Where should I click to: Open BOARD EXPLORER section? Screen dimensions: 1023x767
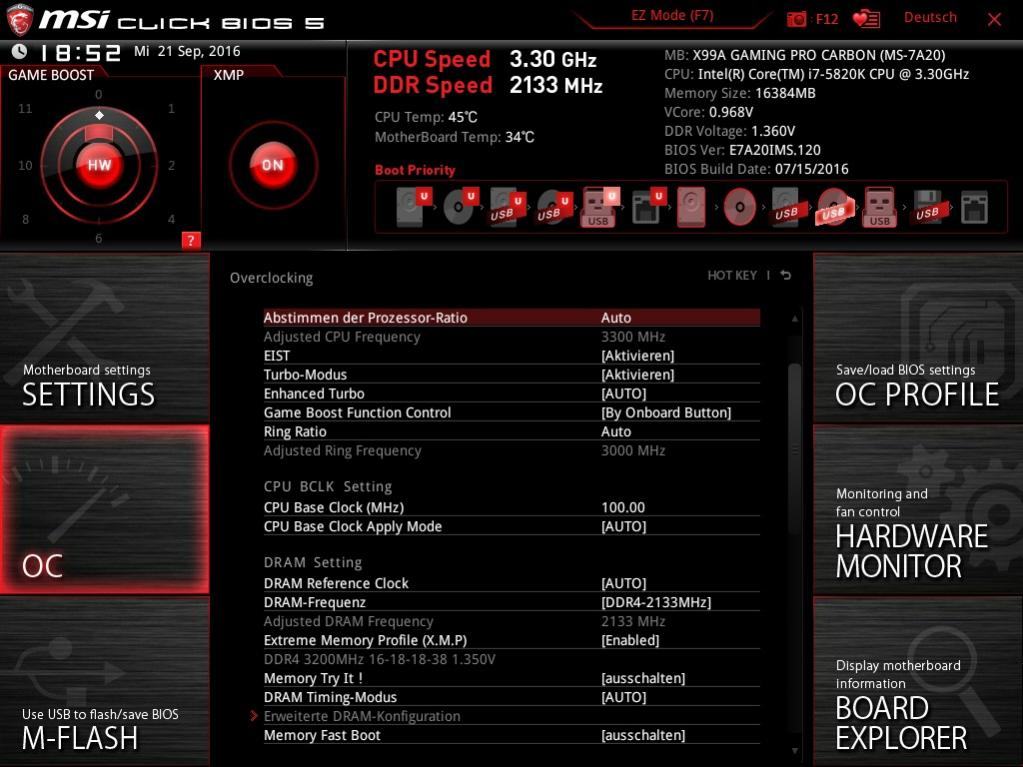pos(918,682)
